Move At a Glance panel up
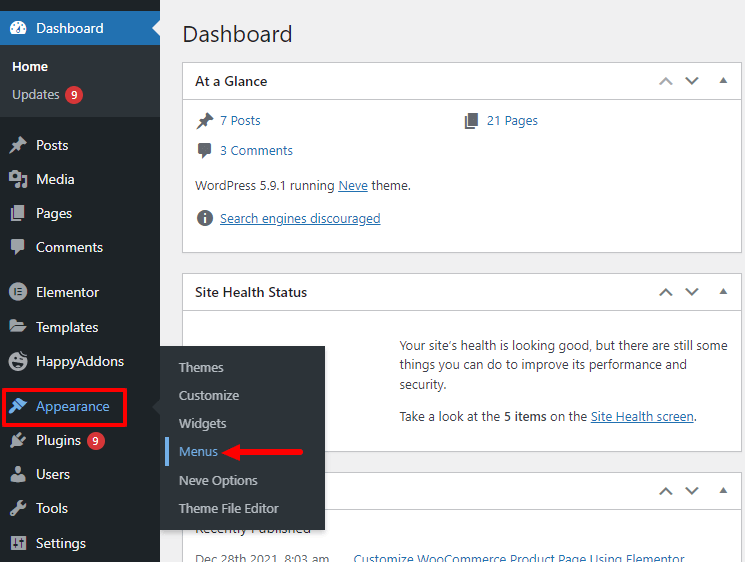Screen dimensions: 745x562 point(666,81)
